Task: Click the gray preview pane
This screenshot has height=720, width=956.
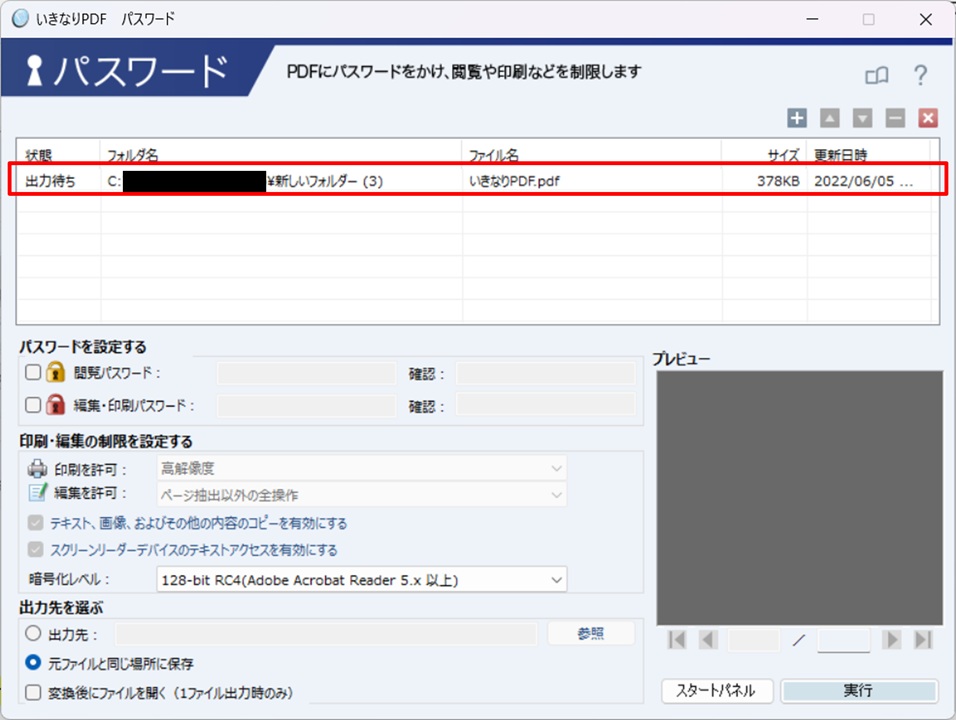Action: pyautogui.click(x=799, y=497)
